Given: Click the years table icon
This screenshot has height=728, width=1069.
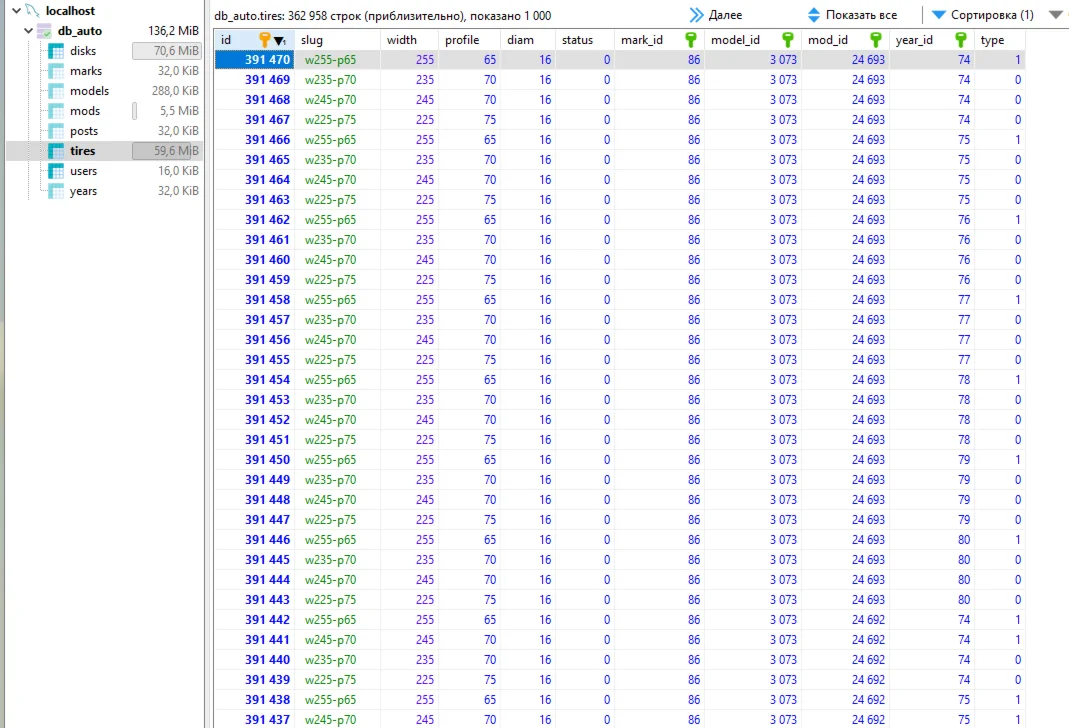Looking at the screenshot, I should (56, 191).
